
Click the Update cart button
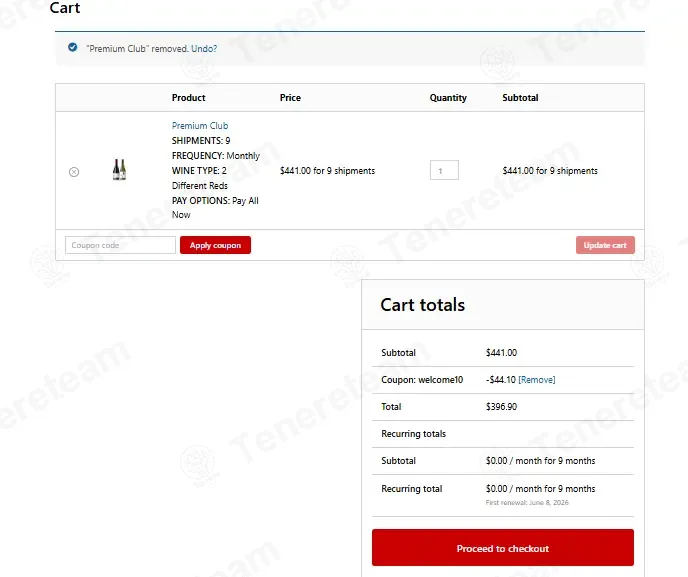(x=605, y=245)
